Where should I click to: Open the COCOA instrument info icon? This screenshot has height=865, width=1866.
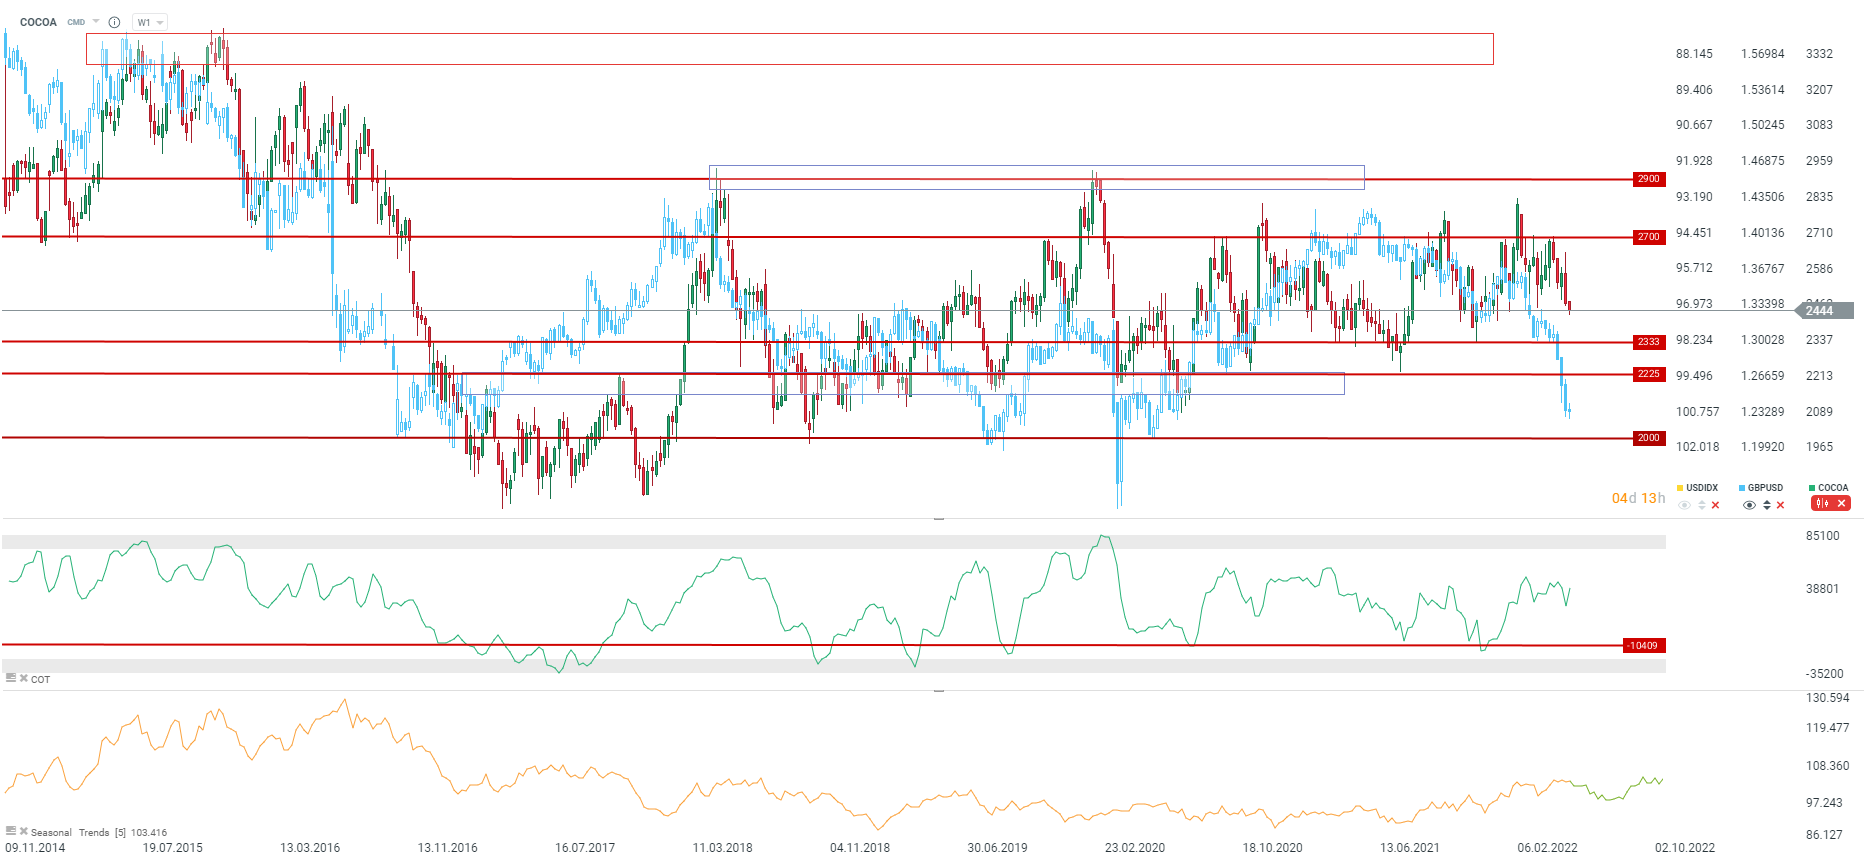point(114,22)
